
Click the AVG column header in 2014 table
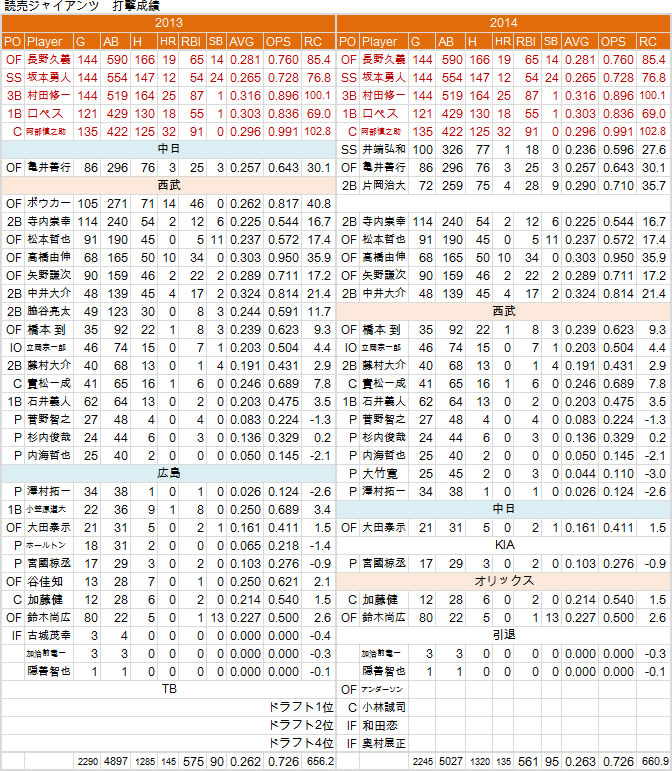(580, 42)
